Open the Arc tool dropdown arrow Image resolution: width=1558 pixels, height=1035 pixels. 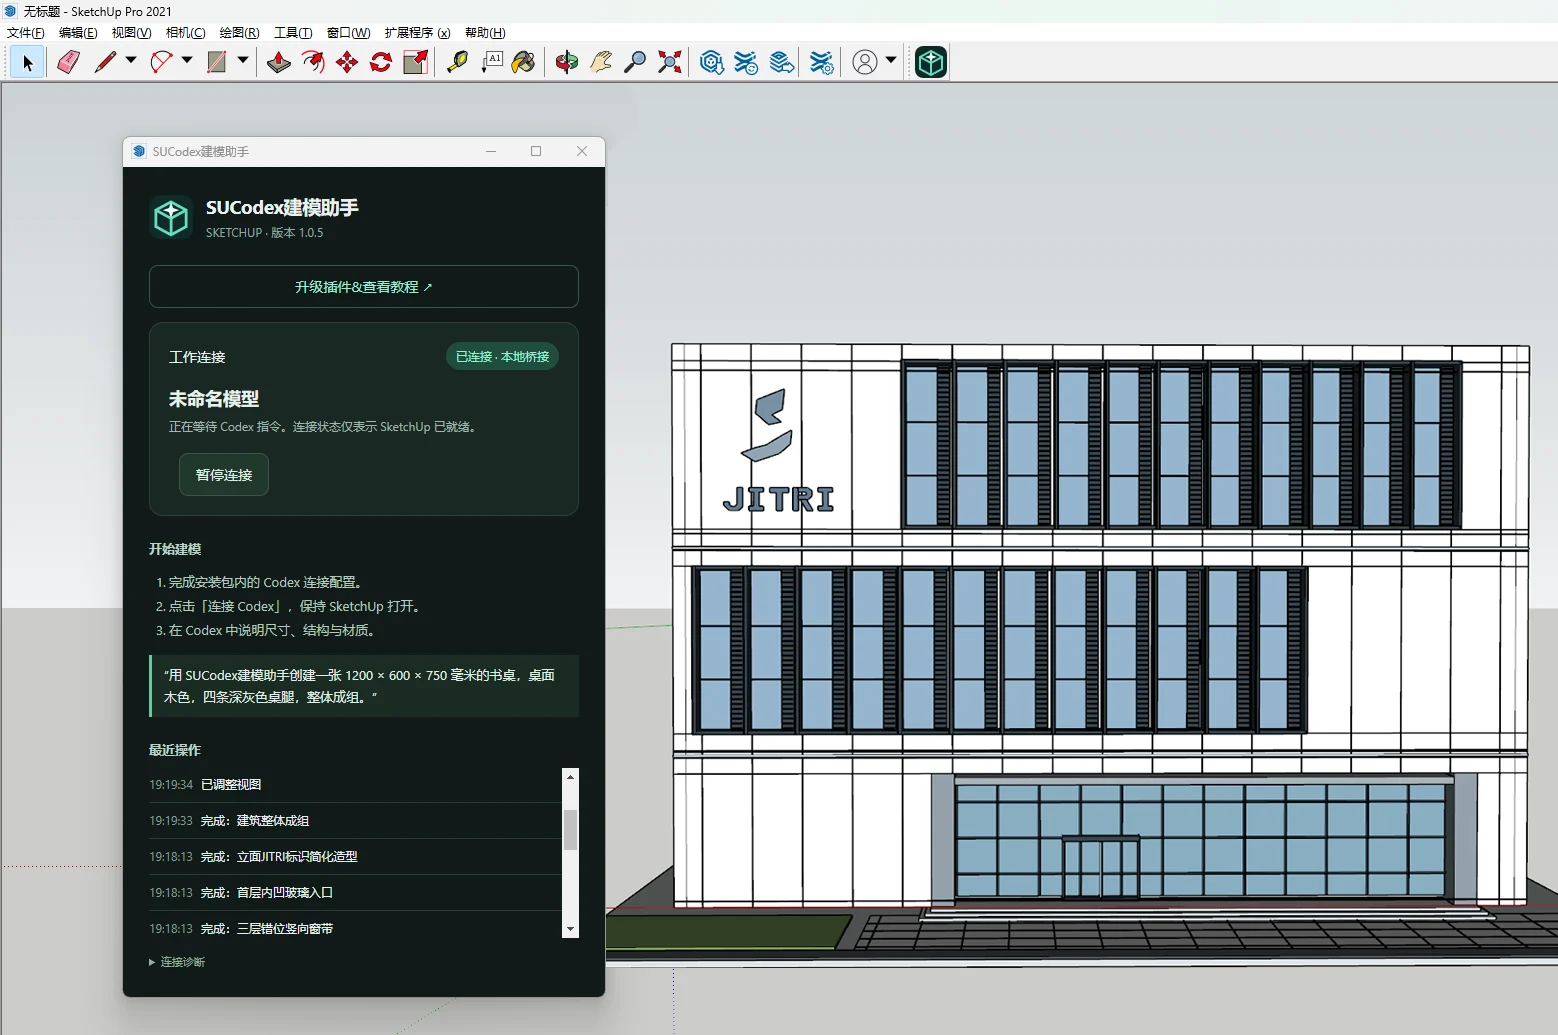coord(187,61)
